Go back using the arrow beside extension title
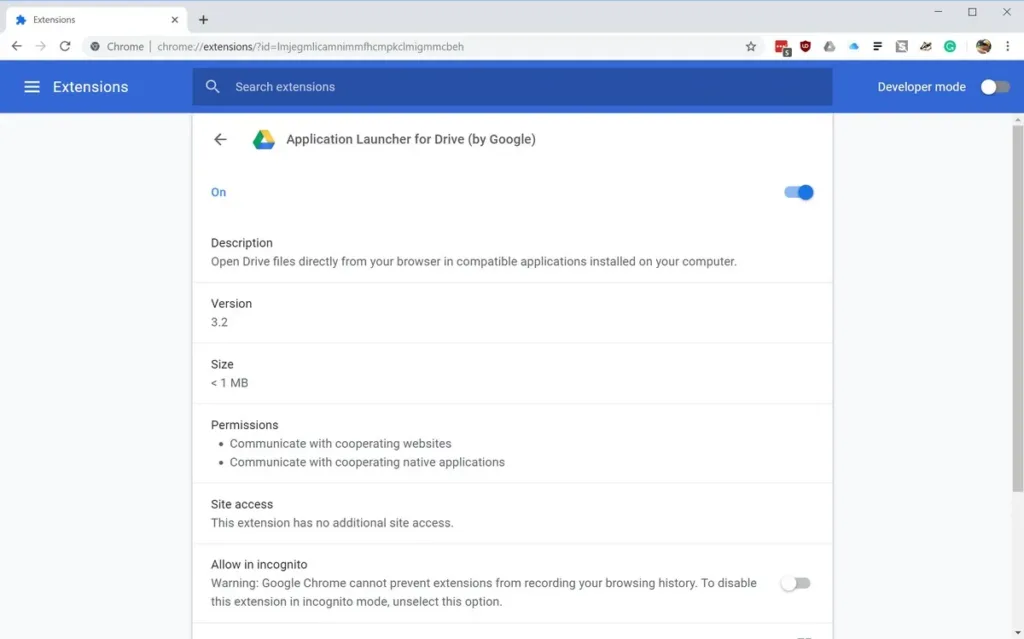This screenshot has width=1024, height=639. pyautogui.click(x=220, y=139)
